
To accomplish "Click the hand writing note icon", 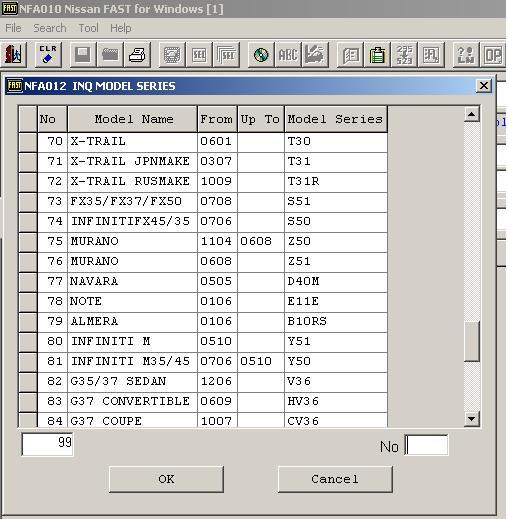I will [x=315, y=54].
